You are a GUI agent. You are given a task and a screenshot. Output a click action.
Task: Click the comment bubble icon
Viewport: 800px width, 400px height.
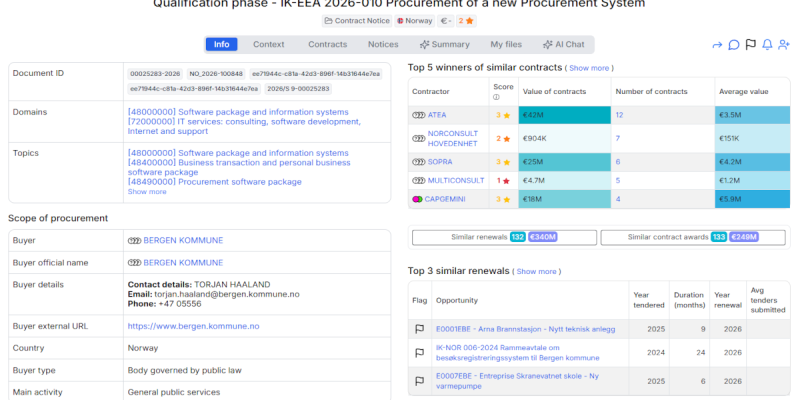[734, 45]
